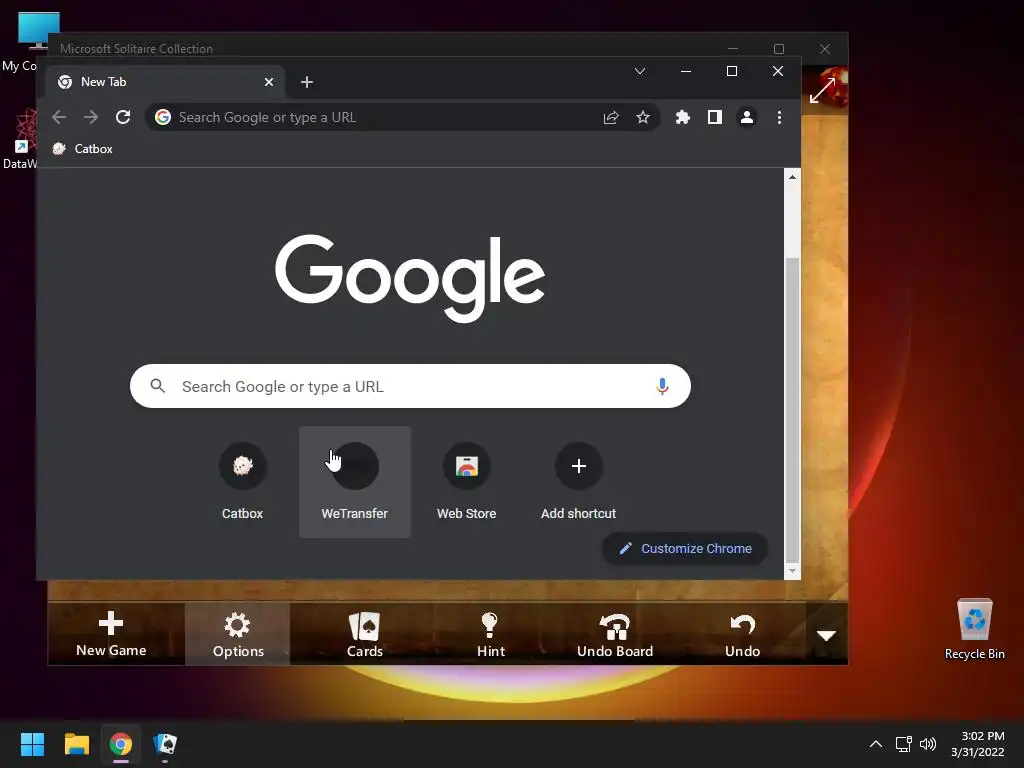Reload the current Chrome page
This screenshot has height=768, width=1024.
123,117
